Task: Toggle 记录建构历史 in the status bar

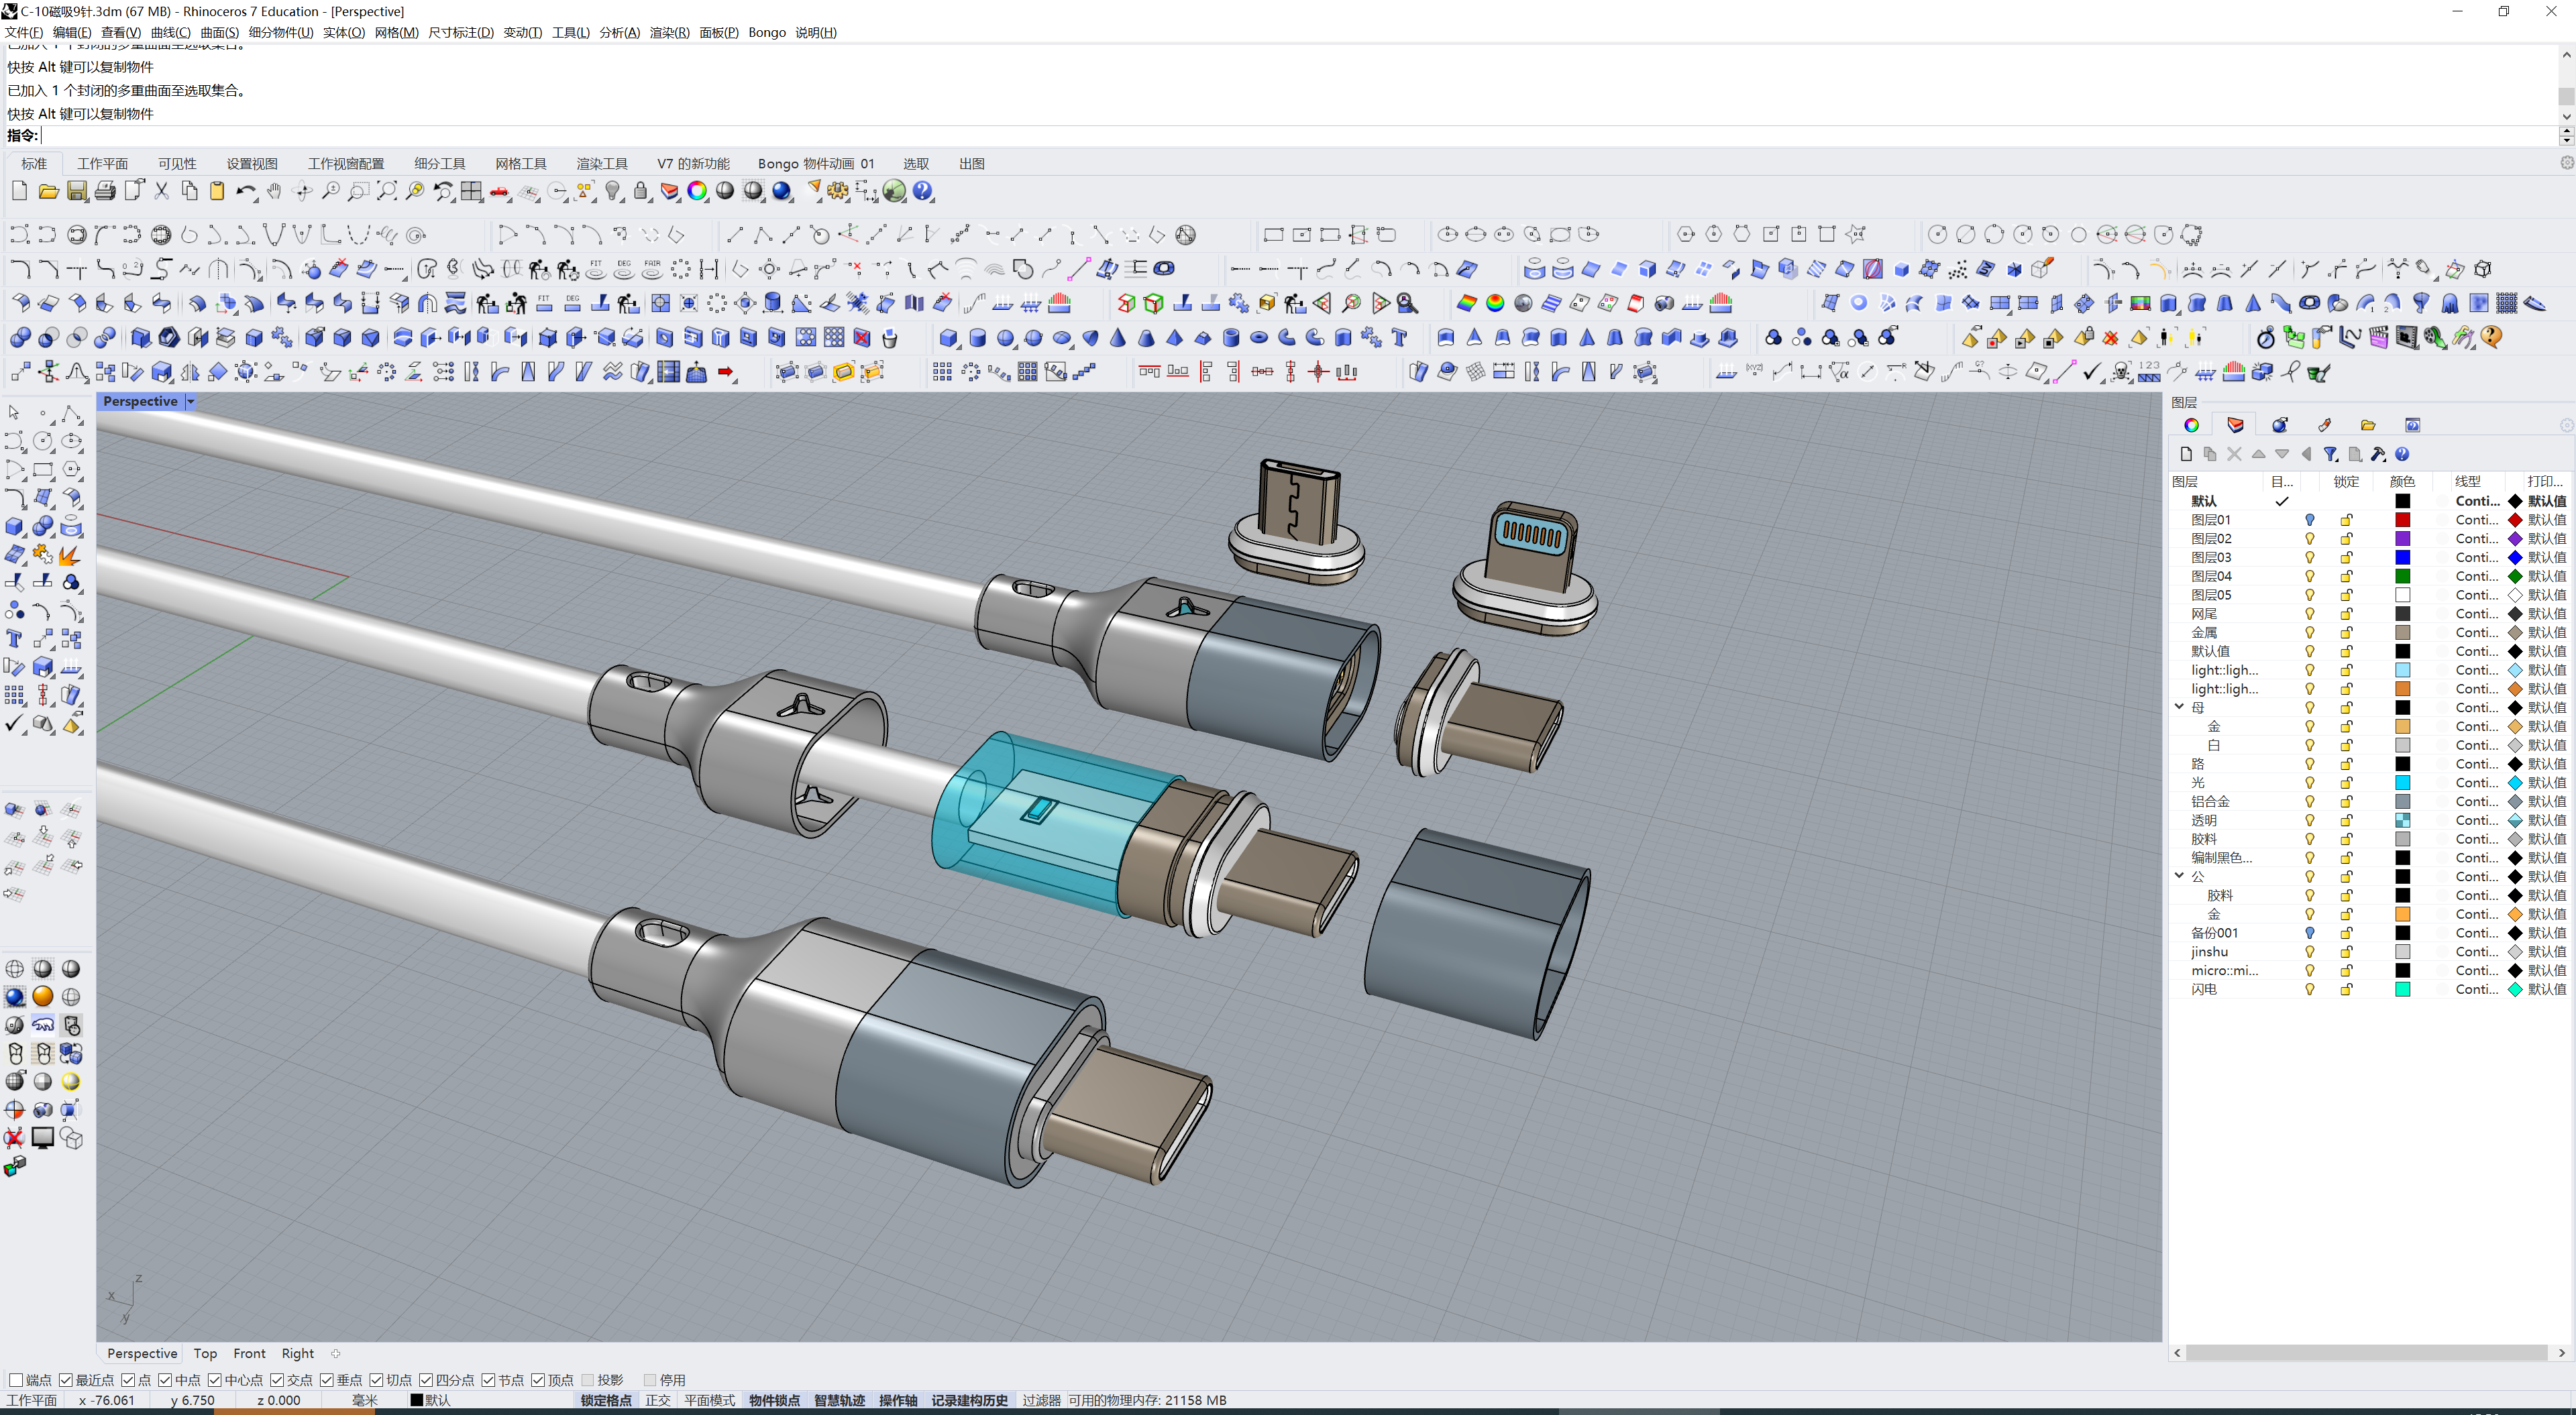Action: tap(969, 1400)
